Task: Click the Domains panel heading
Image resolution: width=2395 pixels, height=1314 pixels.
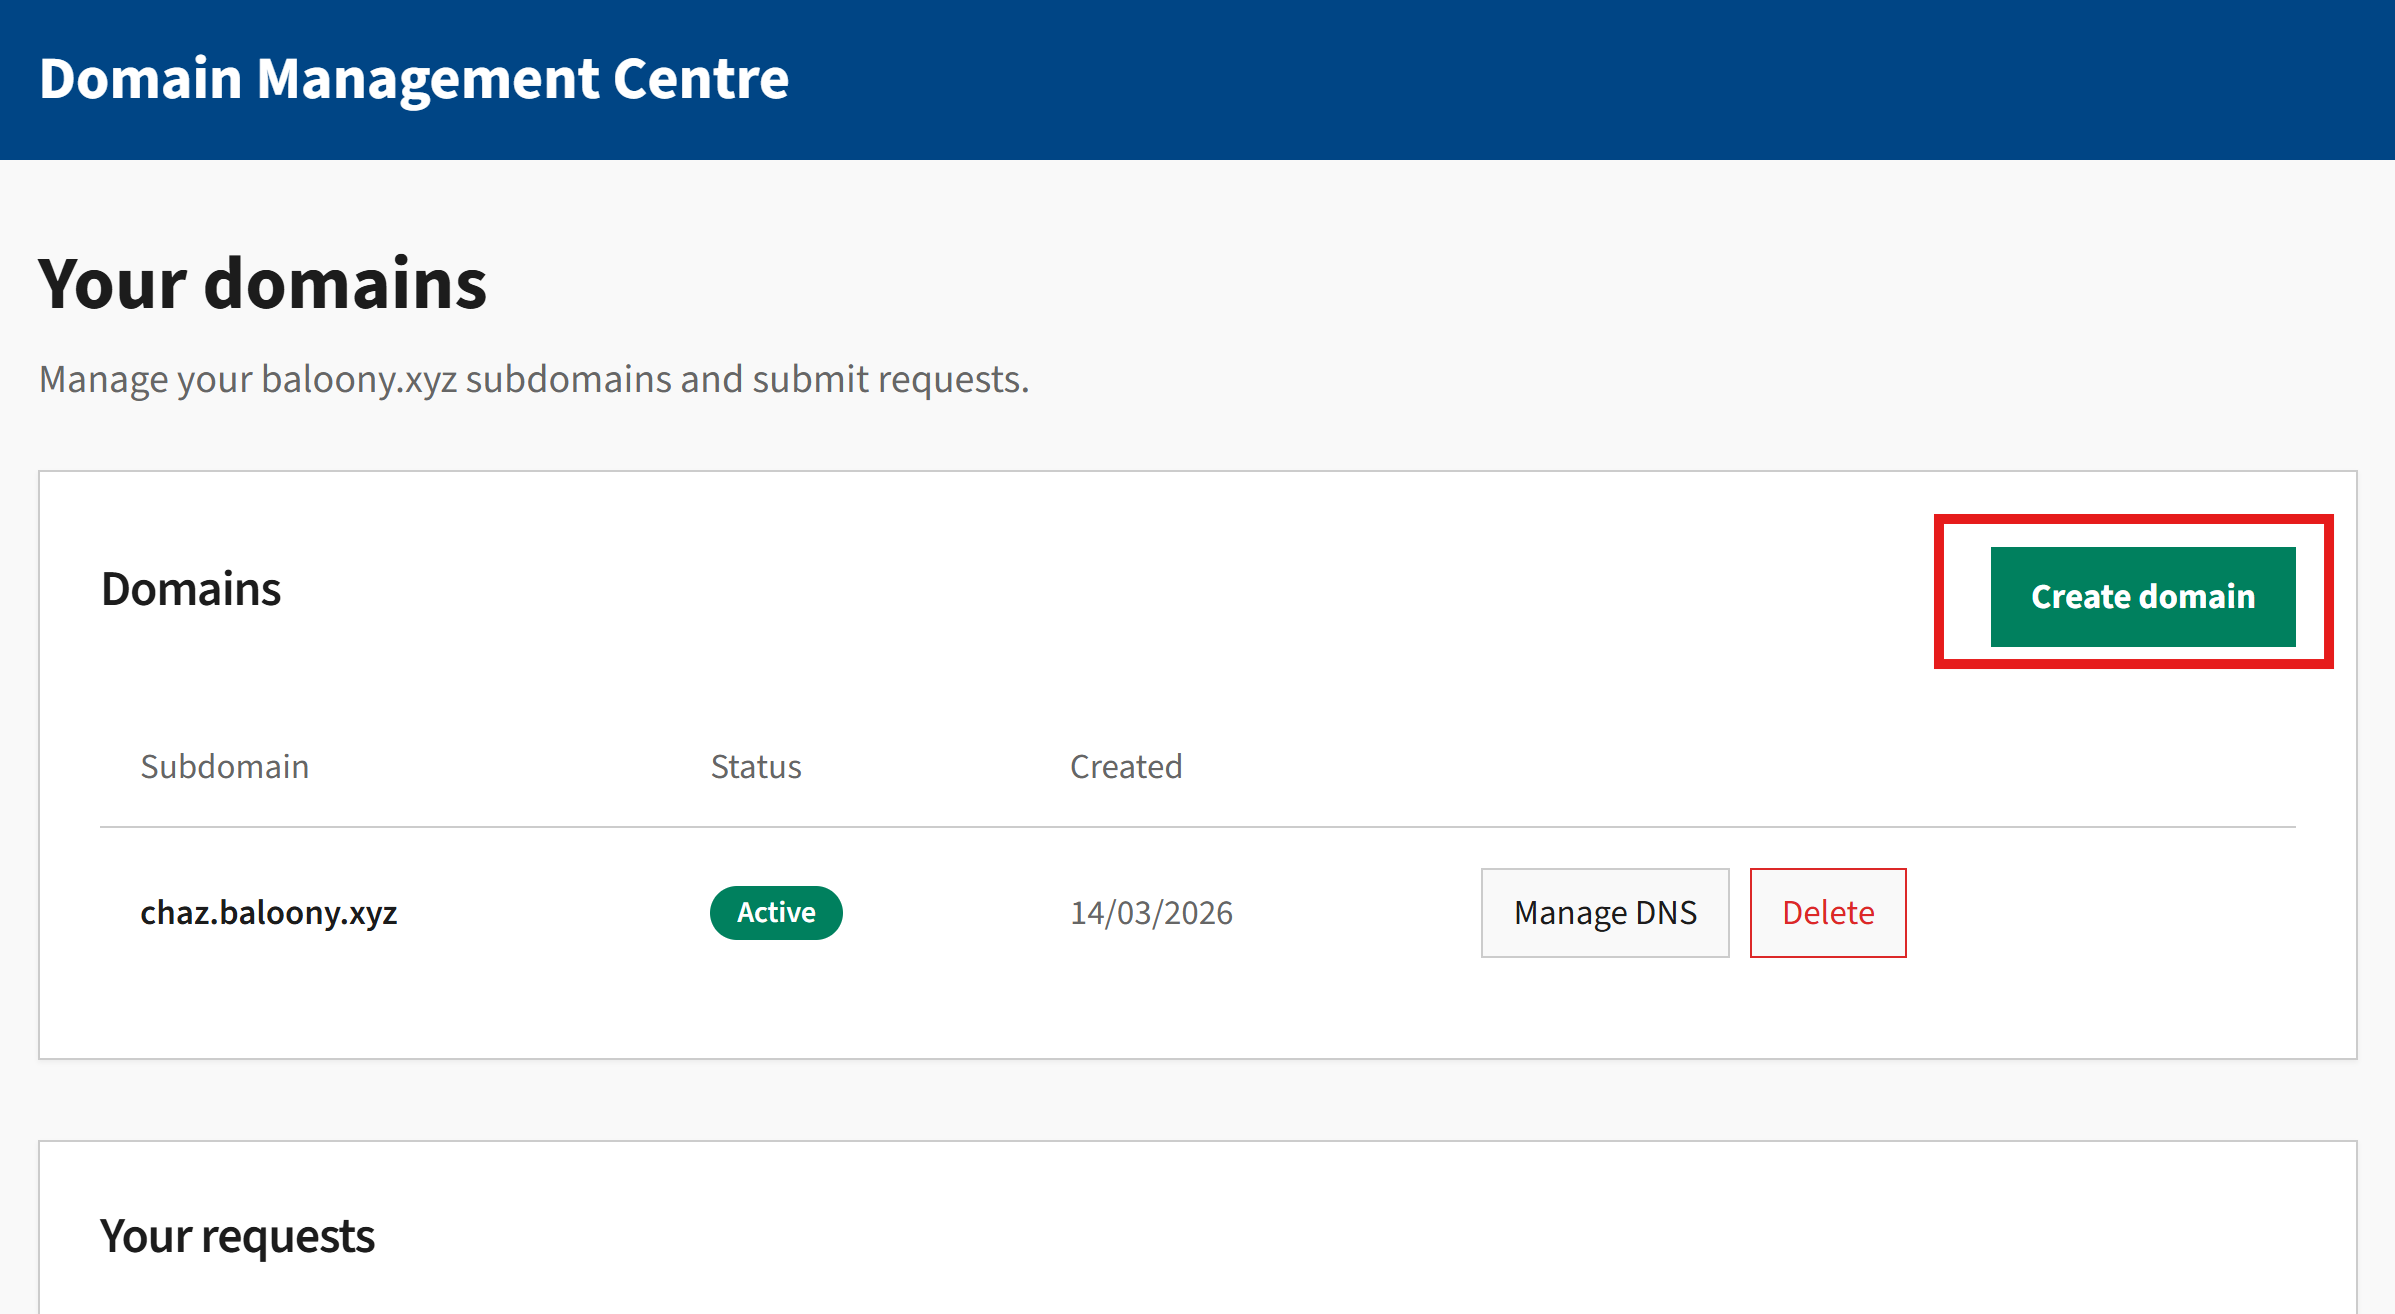Action: 191,588
